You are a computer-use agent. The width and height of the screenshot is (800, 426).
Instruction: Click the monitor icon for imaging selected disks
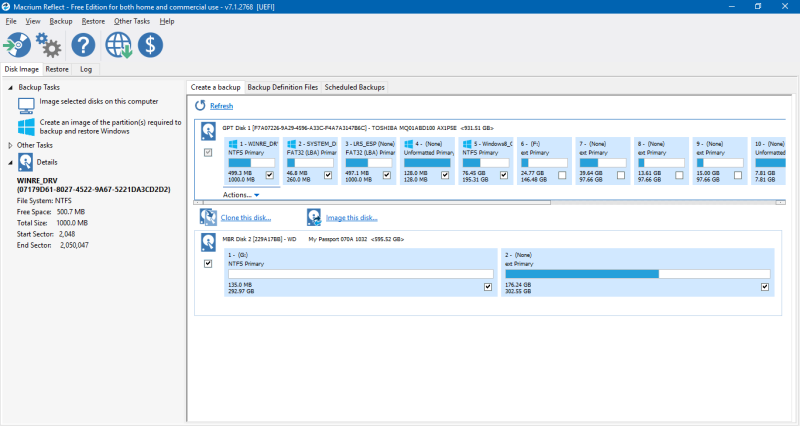coord(27,104)
